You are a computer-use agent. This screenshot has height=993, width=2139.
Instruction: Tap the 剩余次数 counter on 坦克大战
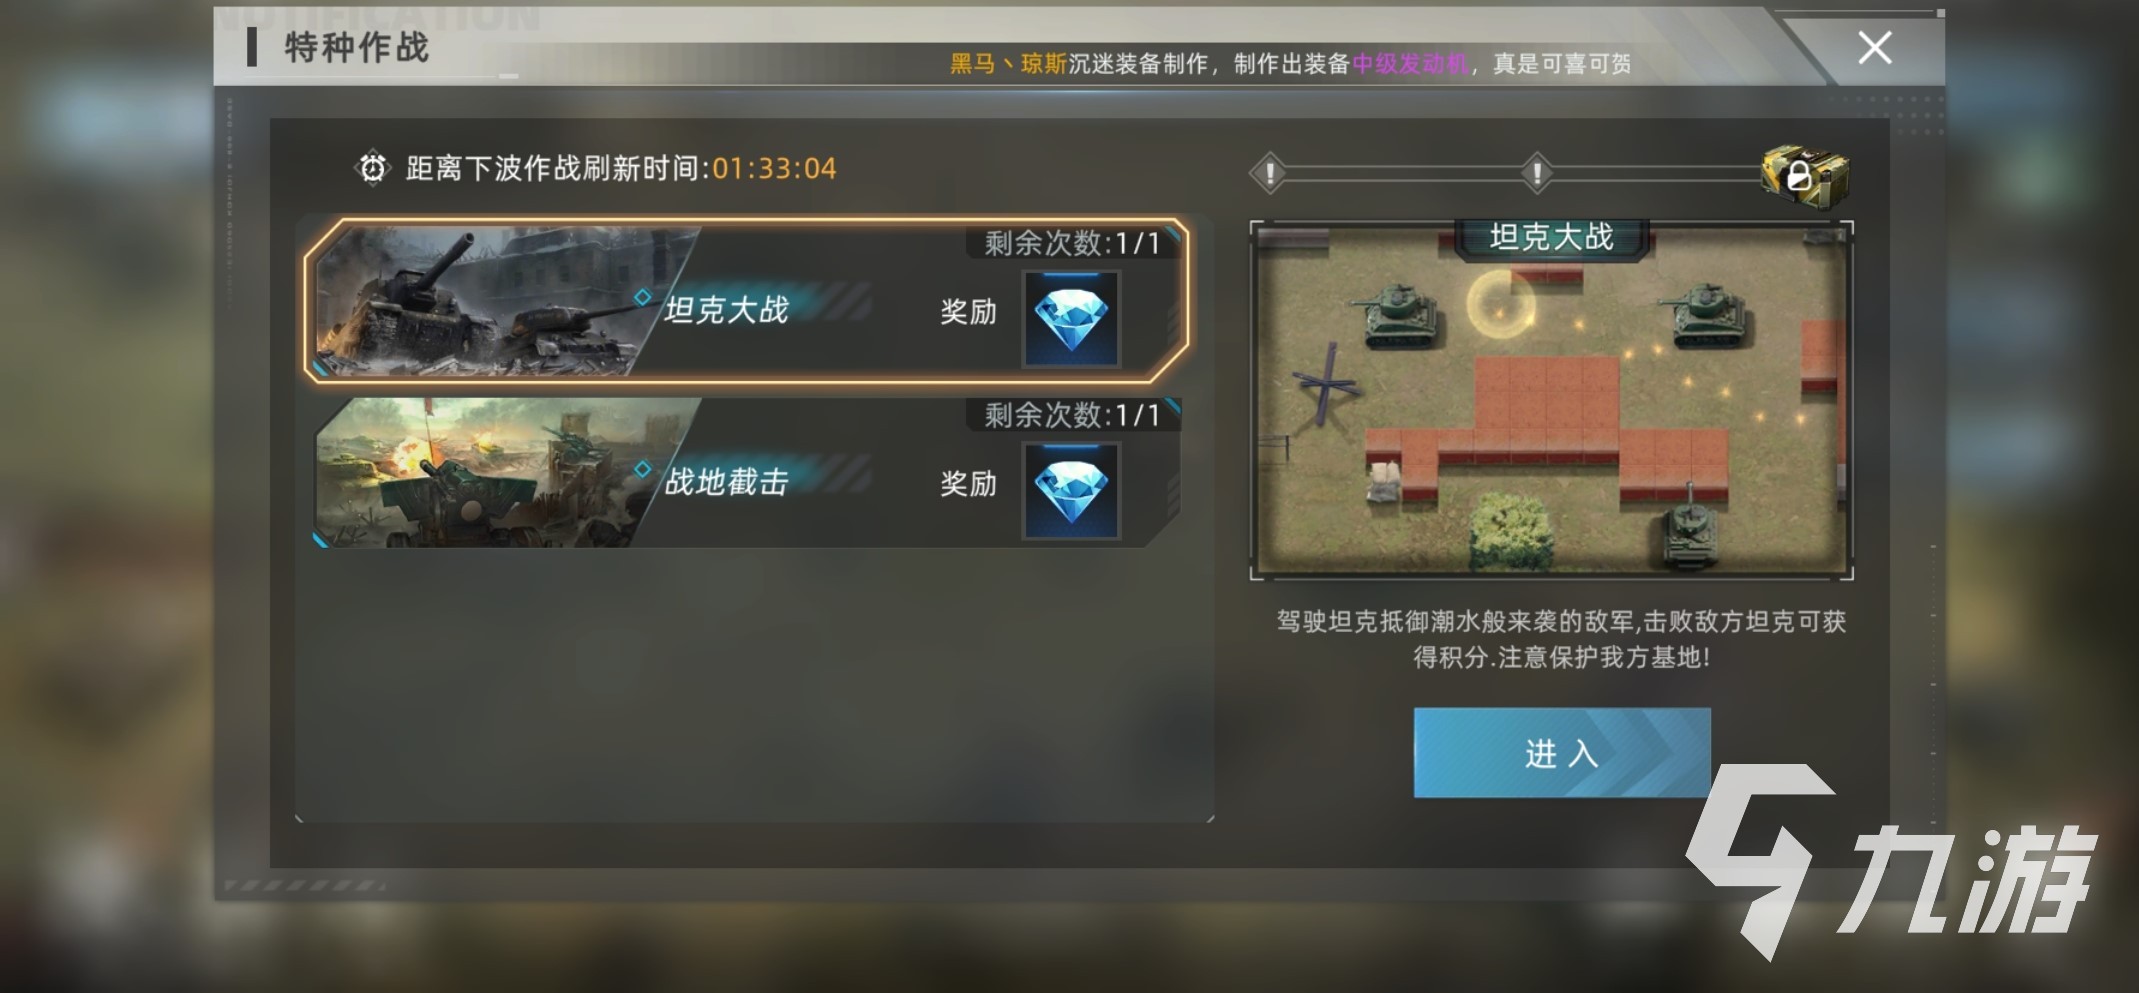1072,243
